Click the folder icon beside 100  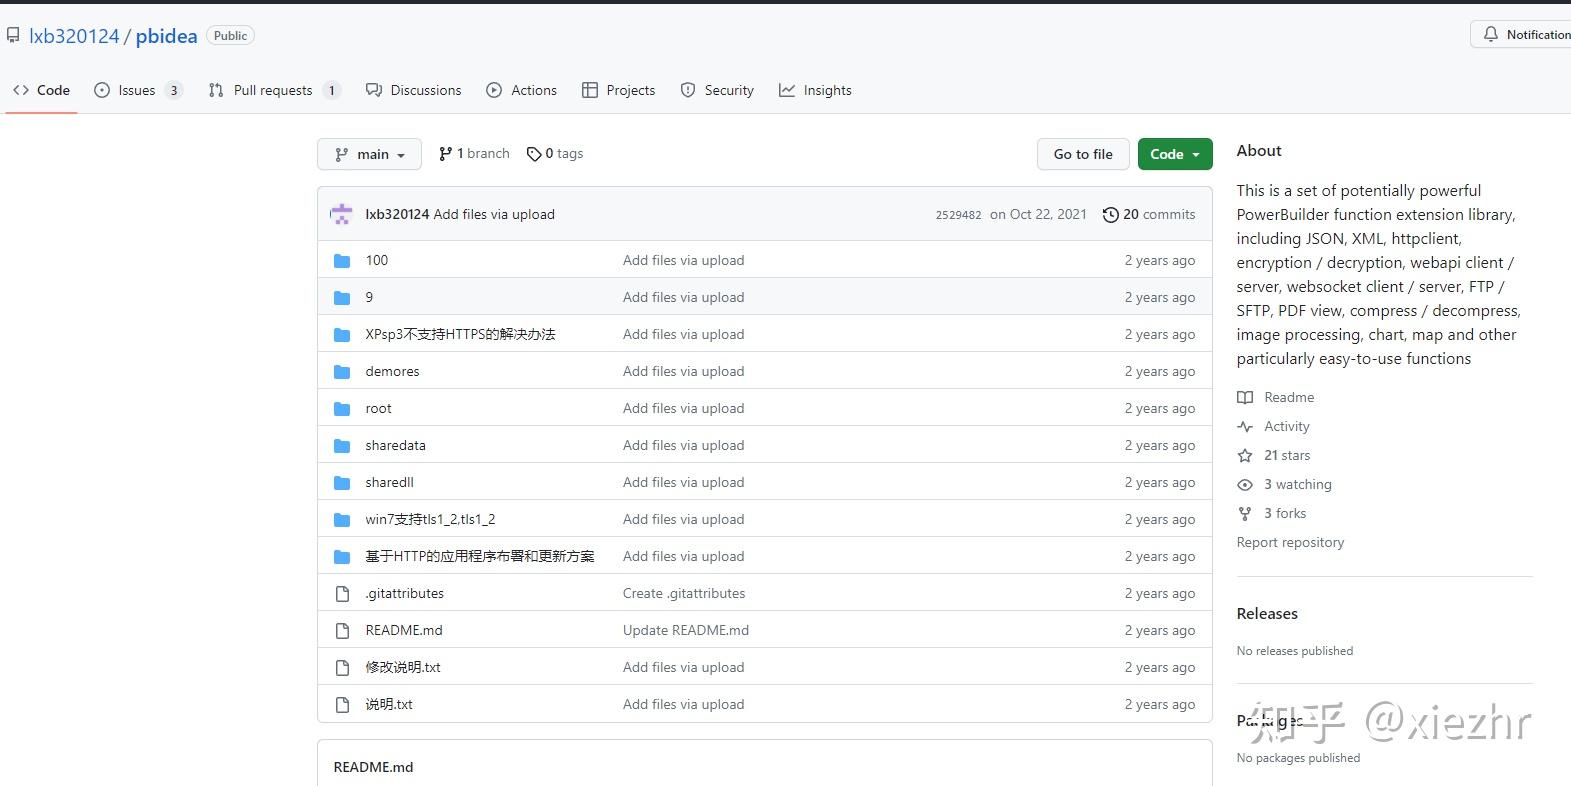click(x=342, y=260)
